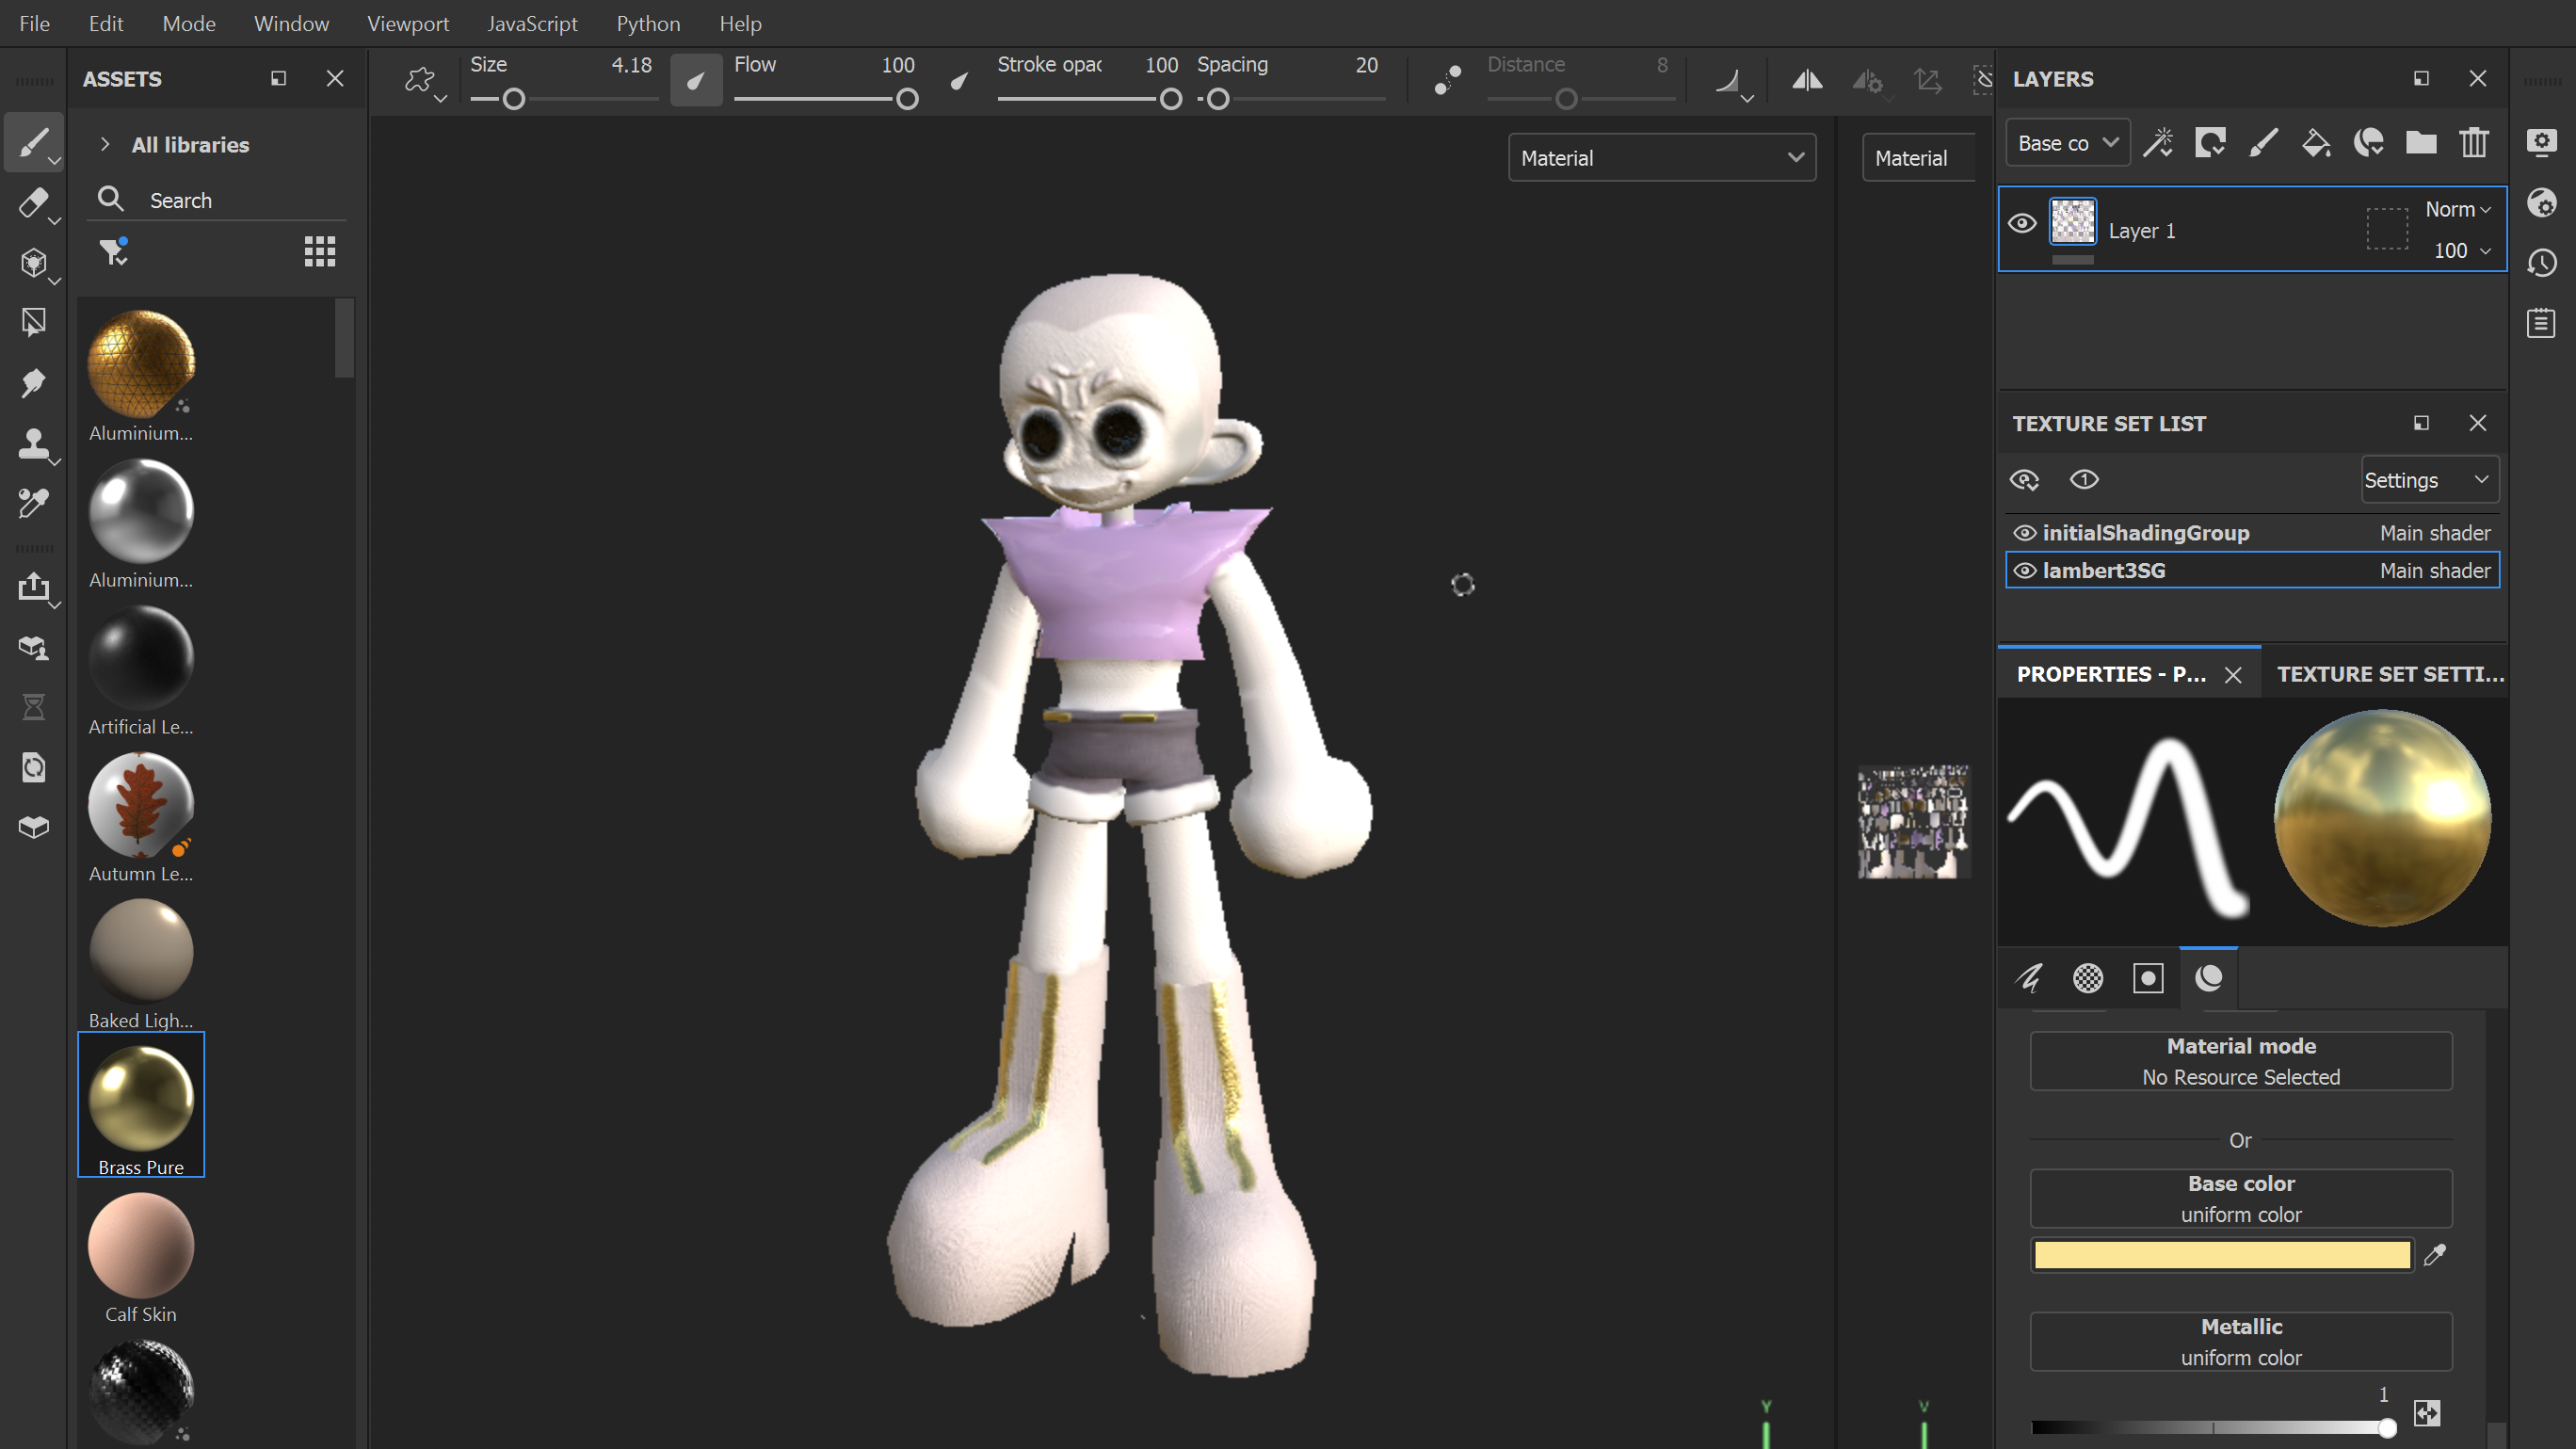Select the Eraser tool in left toolbar
The height and width of the screenshot is (1449, 2576).
tap(32, 203)
